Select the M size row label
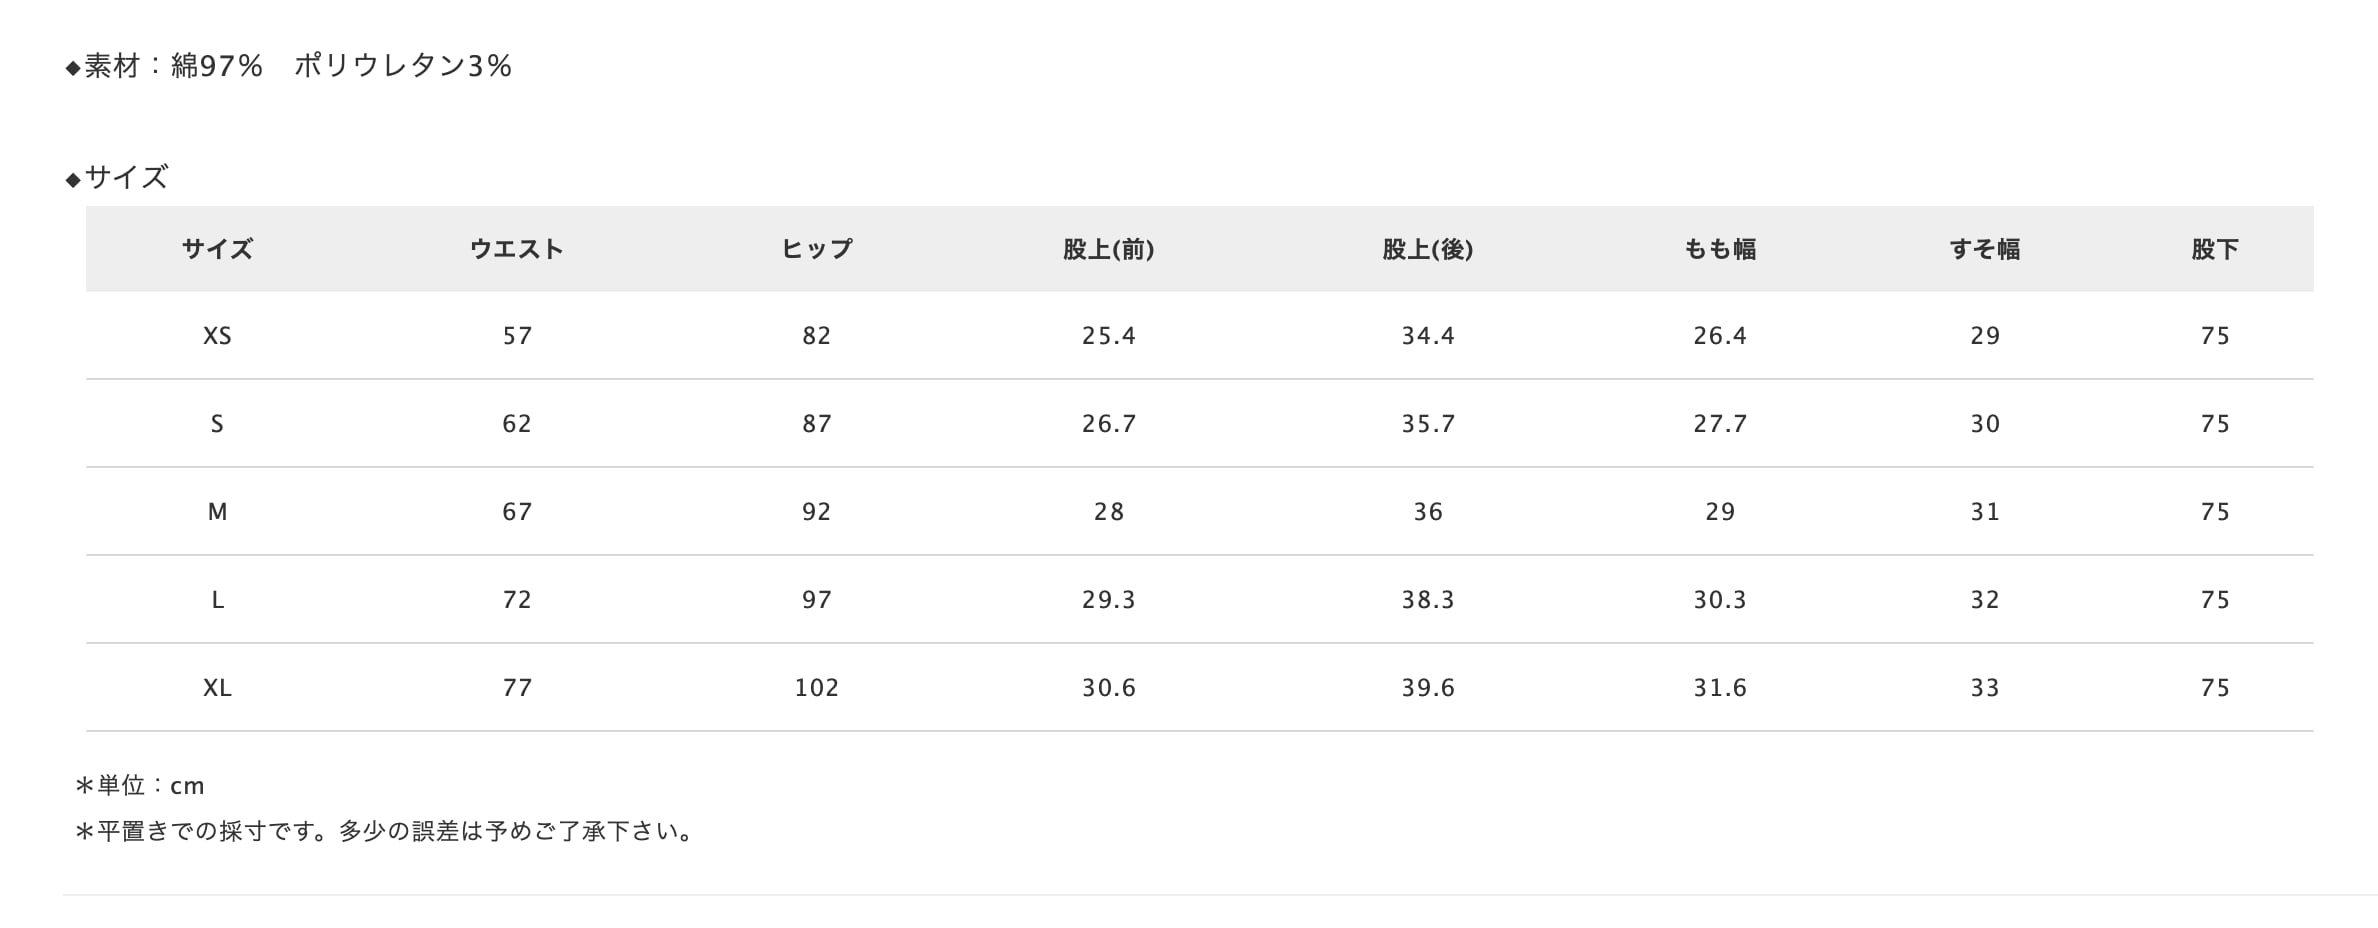2378x928 pixels. coord(217,512)
